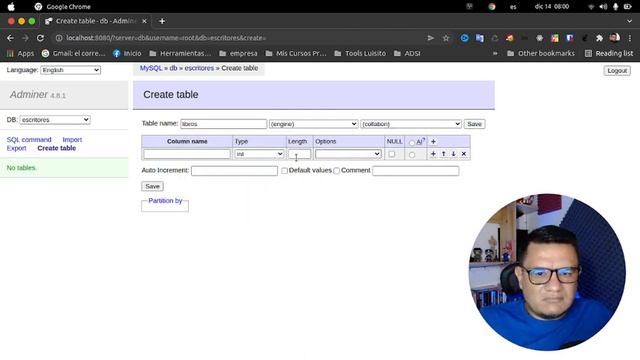Move column row down arrow

coord(453,154)
